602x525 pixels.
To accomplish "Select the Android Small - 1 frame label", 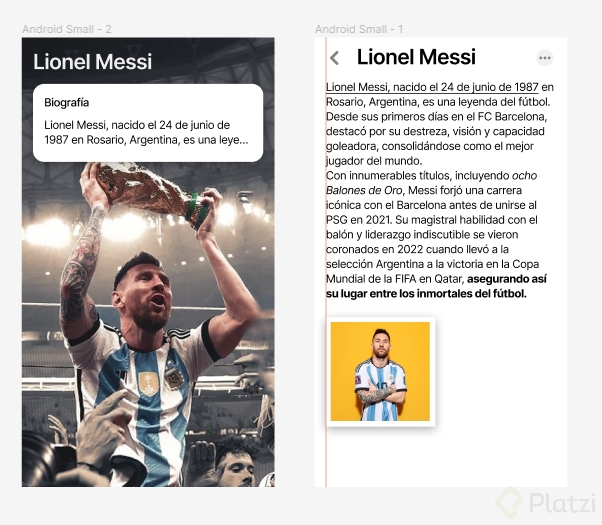I will coord(359,29).
